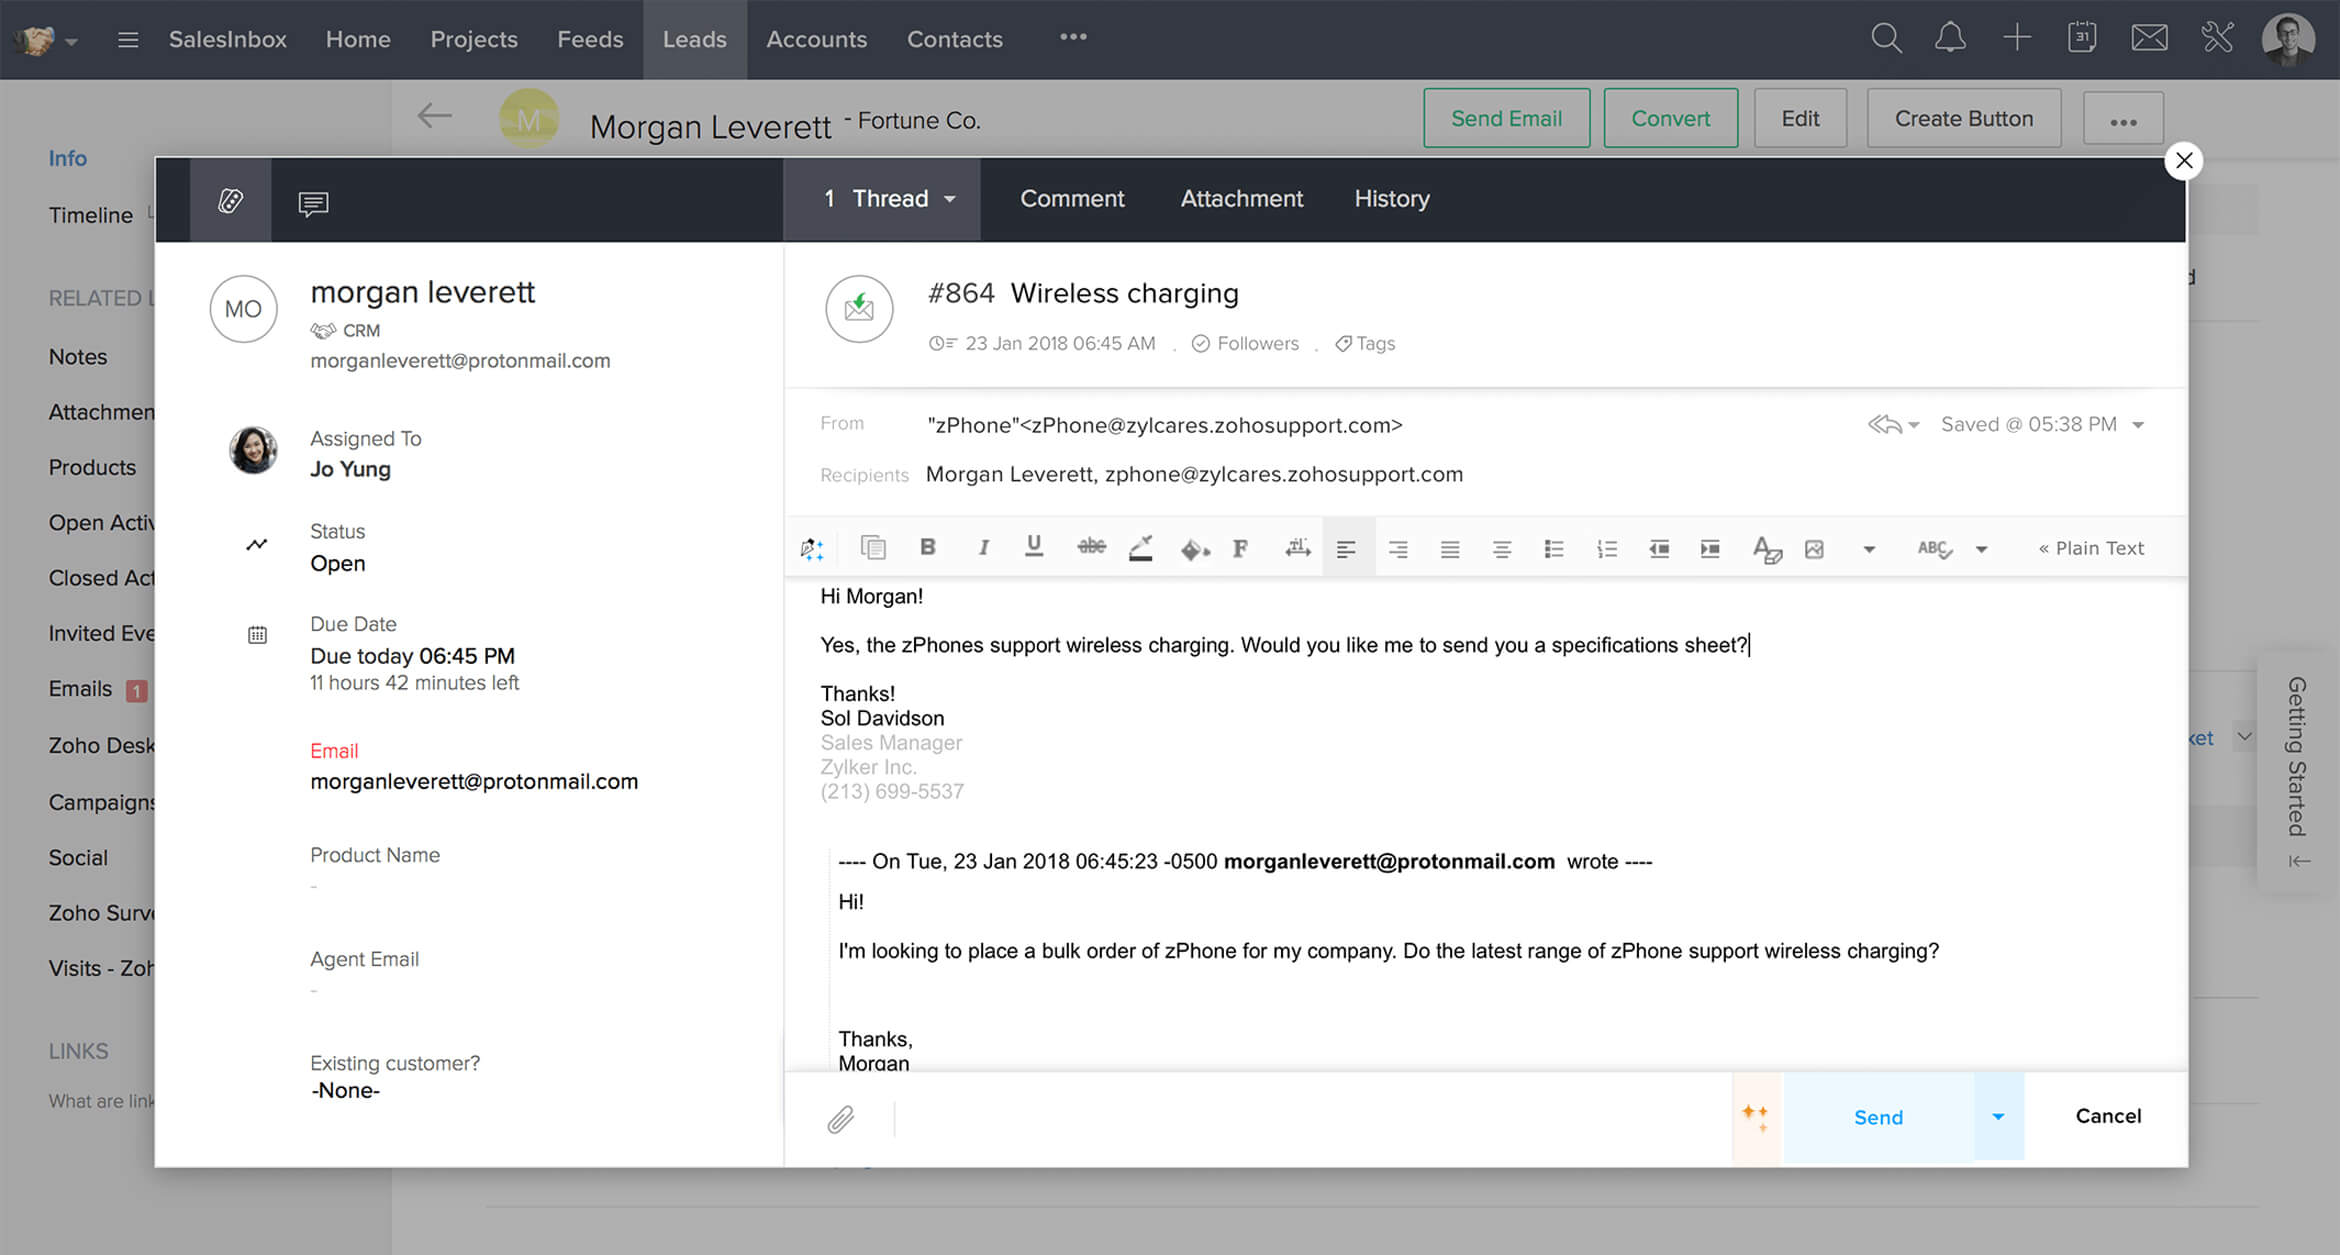This screenshot has height=1255, width=2340.
Task: Click the insert image icon
Action: 1815,548
